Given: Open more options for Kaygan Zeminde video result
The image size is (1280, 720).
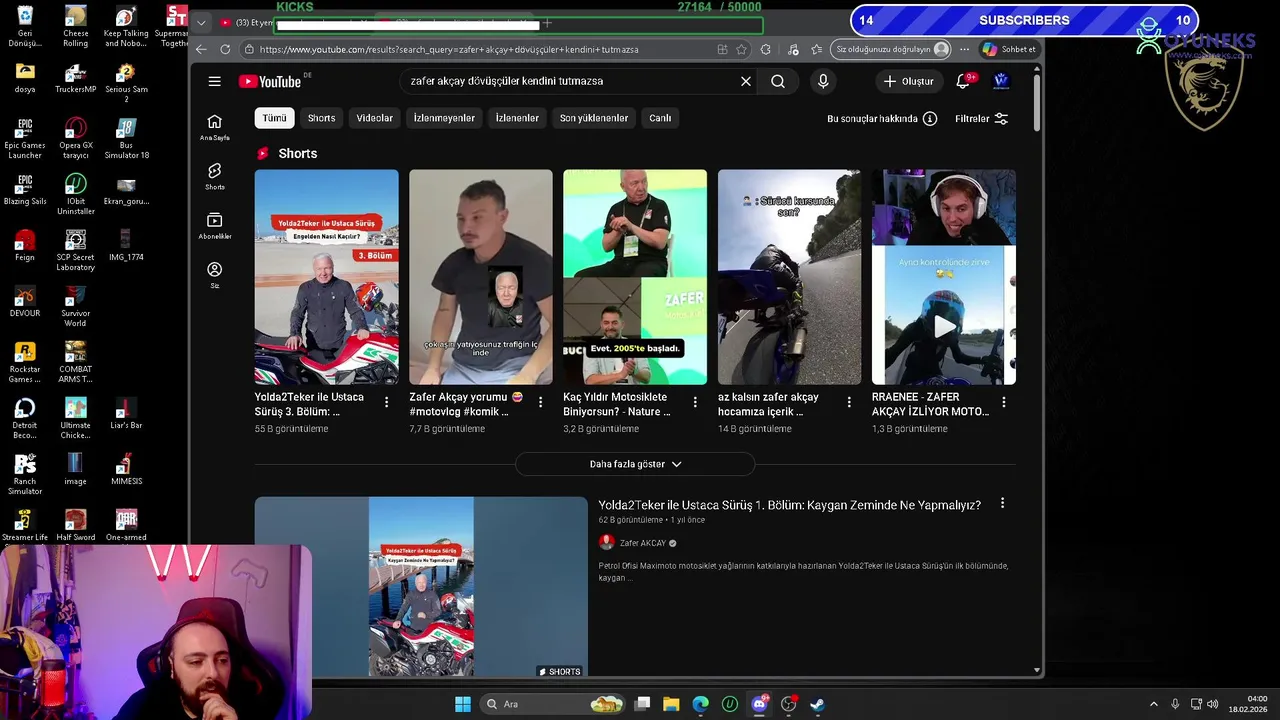Looking at the screenshot, I should click(x=1002, y=504).
